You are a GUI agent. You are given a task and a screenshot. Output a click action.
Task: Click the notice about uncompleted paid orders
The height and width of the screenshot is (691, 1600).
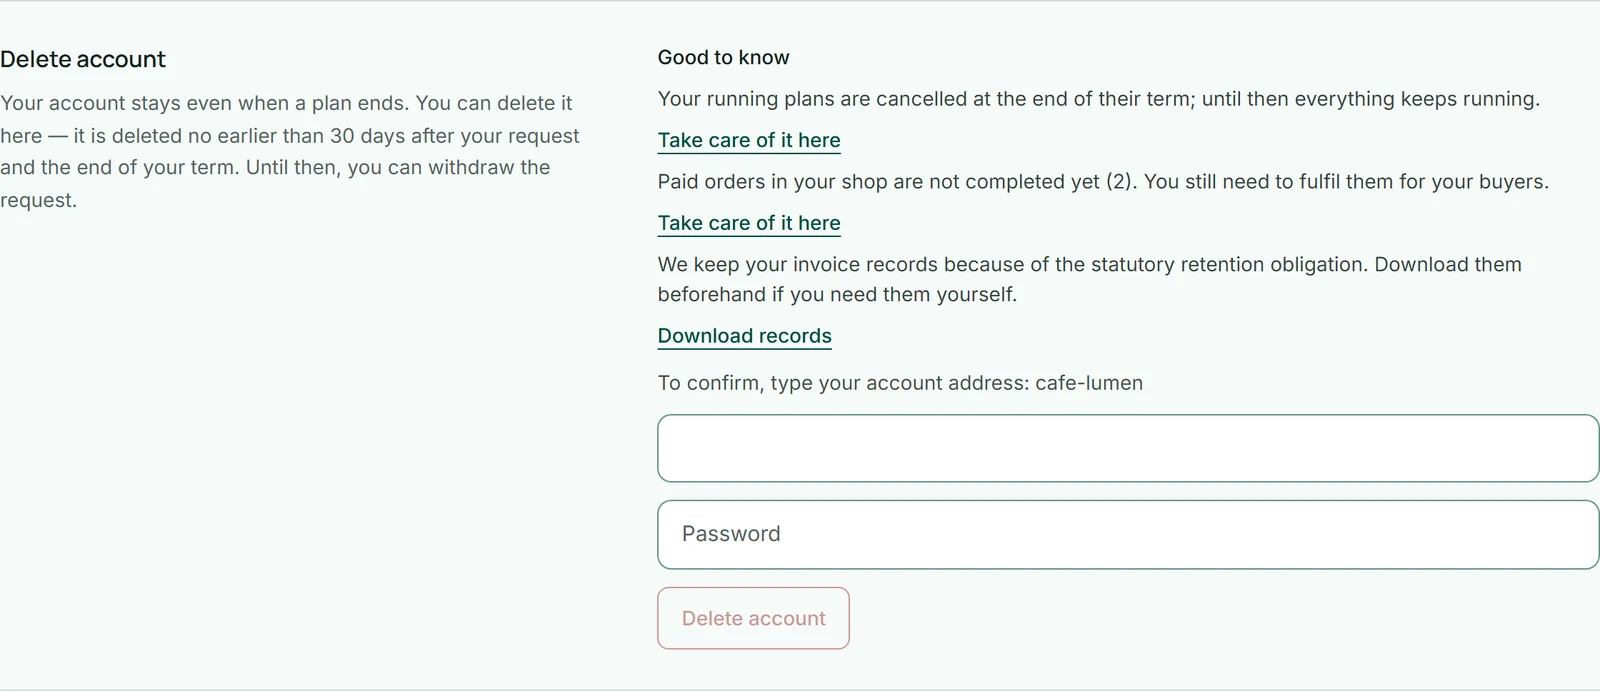pyautogui.click(x=1103, y=182)
